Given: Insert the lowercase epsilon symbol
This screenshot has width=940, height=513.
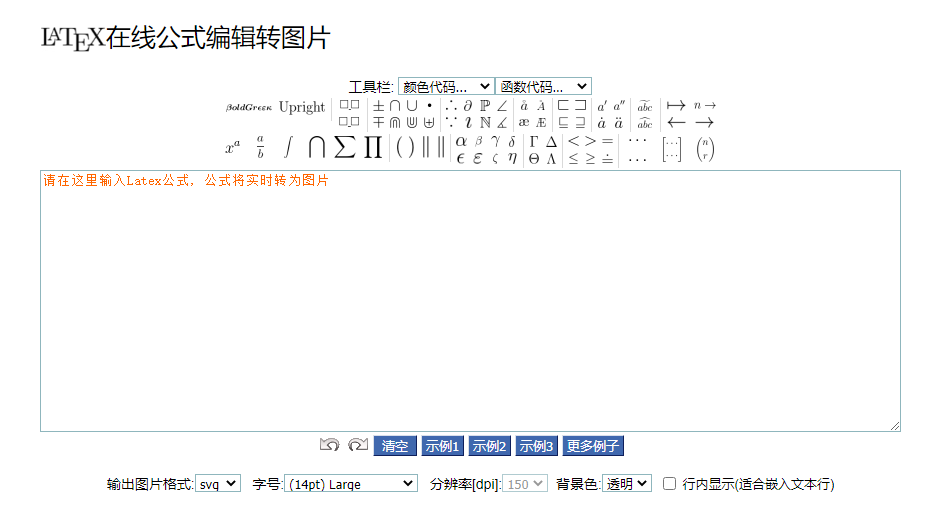Looking at the screenshot, I should pyautogui.click(x=460, y=158).
